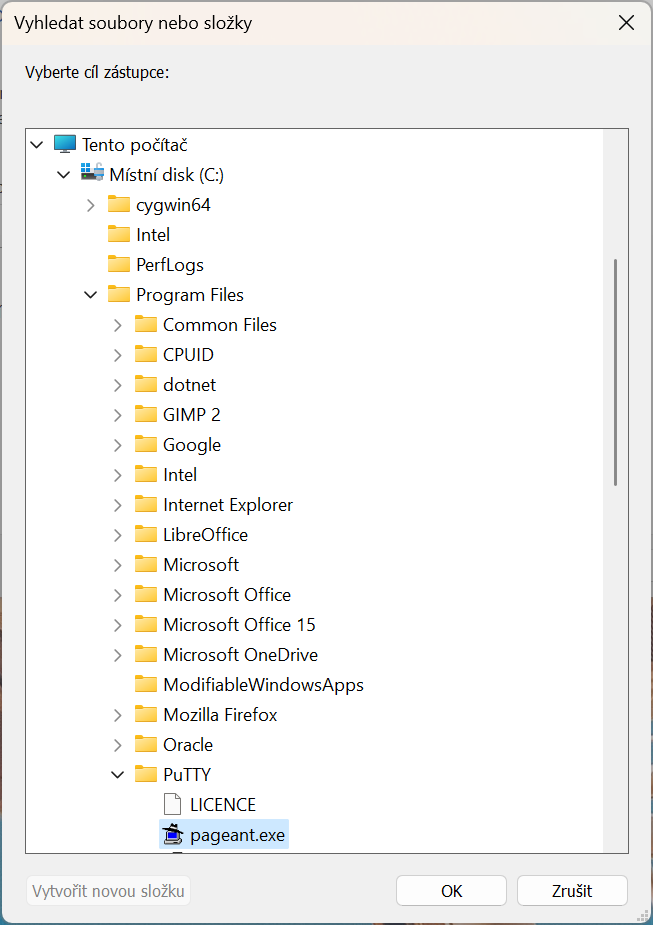Click the Mozilla Firefox folder icon

click(146, 715)
